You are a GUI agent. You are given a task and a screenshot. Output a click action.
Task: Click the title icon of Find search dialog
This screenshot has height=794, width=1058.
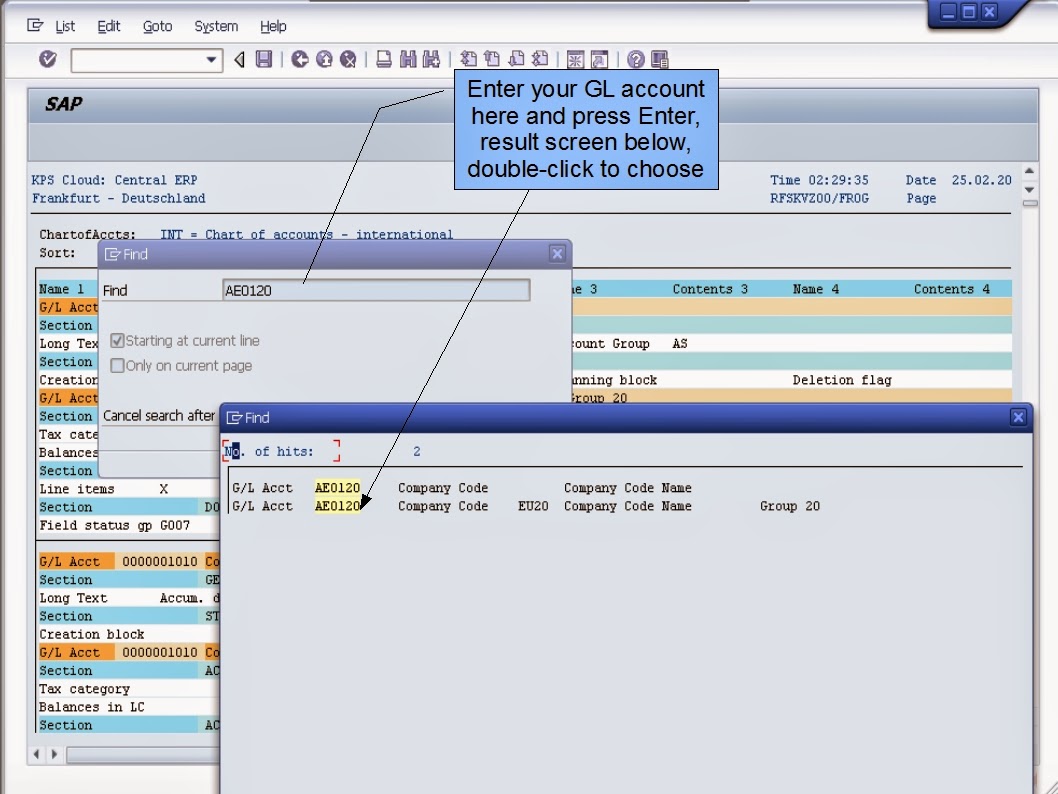pos(113,254)
